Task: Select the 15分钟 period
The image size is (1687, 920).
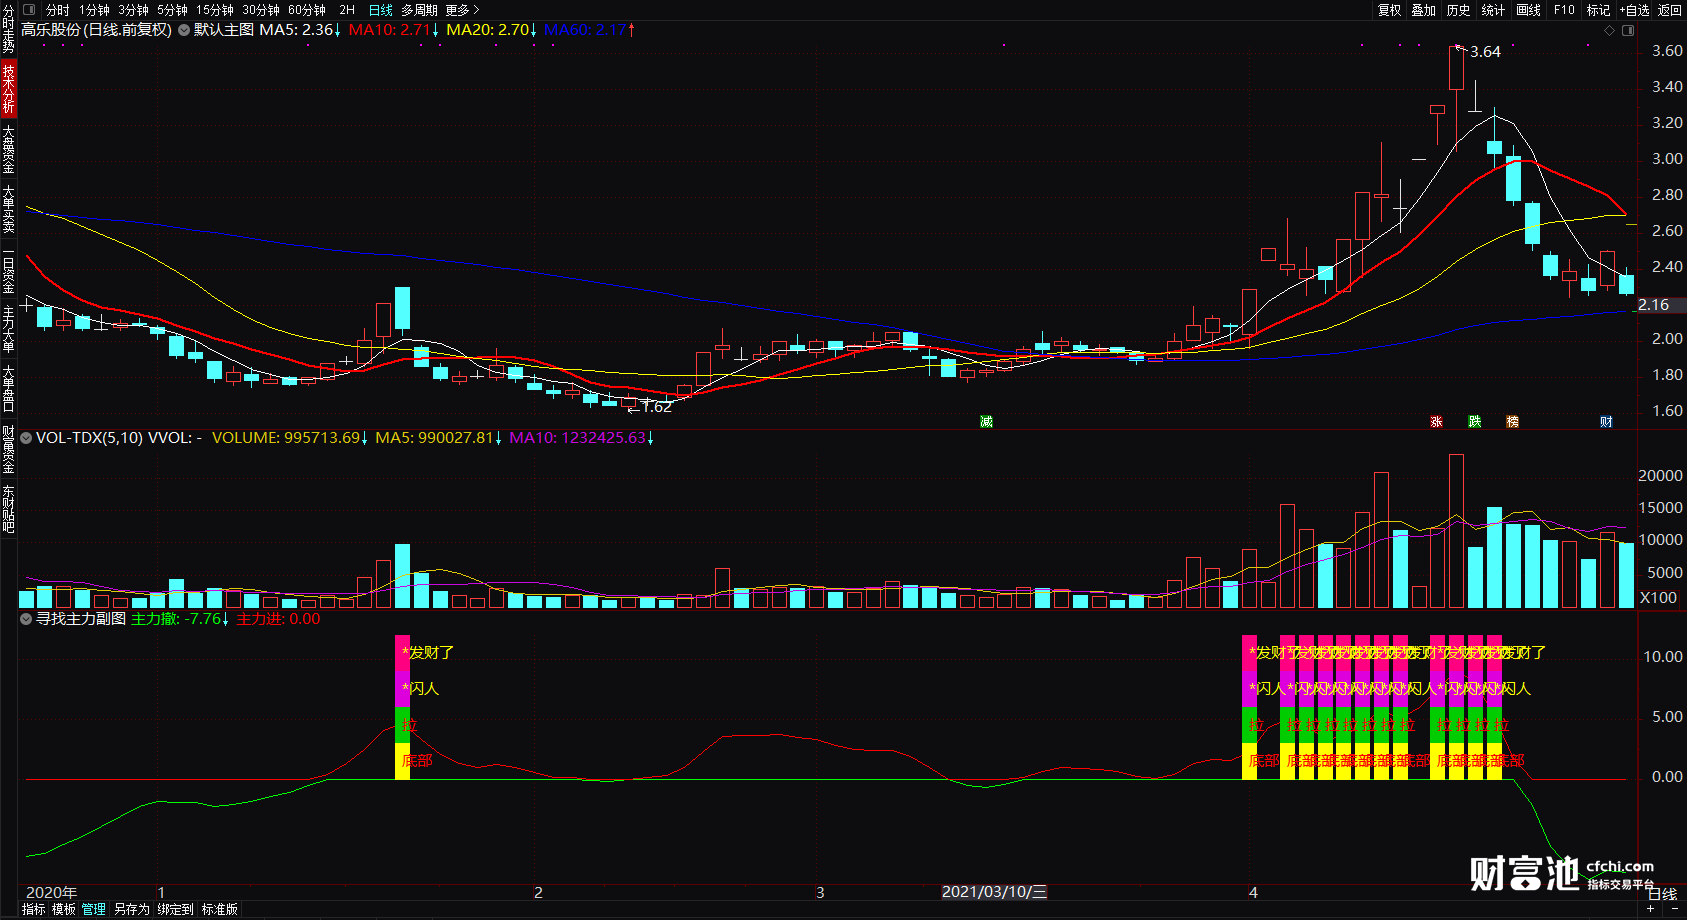Action: tap(215, 9)
